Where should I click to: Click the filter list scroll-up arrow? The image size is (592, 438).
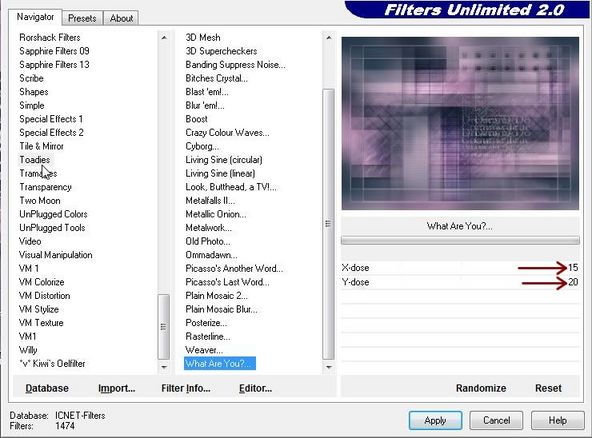pos(329,37)
